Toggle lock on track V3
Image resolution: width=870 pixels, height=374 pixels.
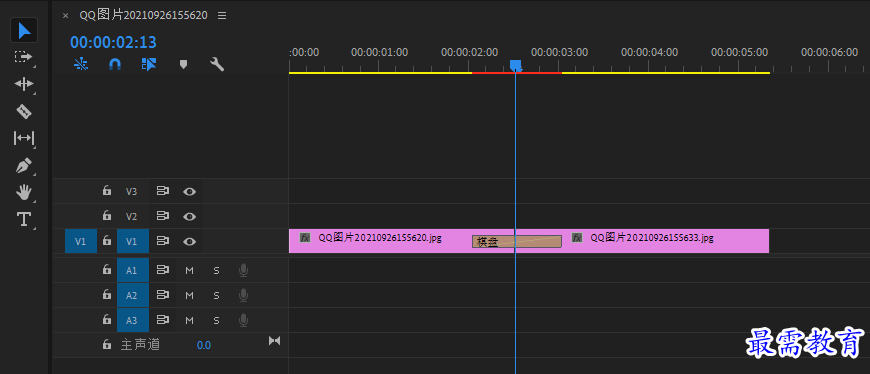pos(107,191)
